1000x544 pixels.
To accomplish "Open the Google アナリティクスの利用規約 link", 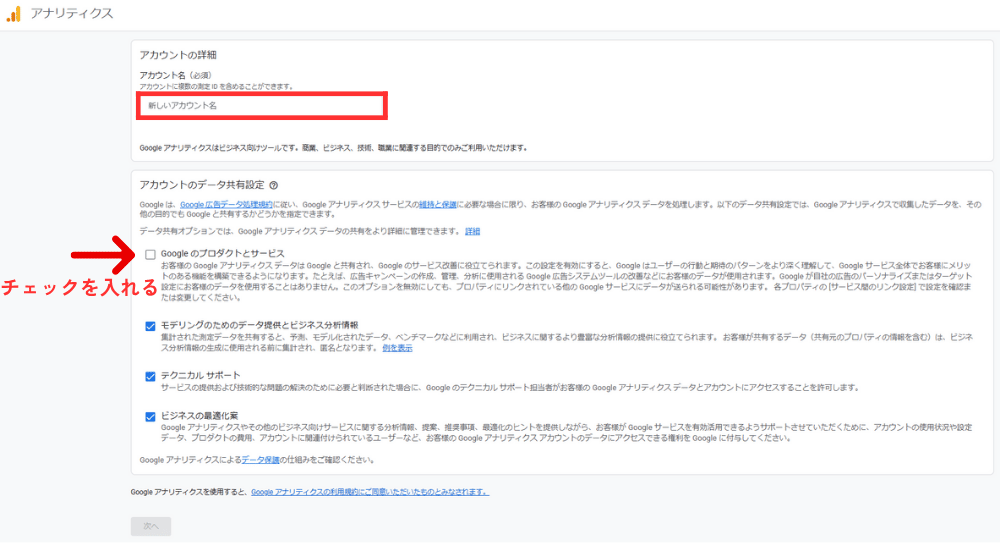I will pyautogui.click(x=370, y=492).
